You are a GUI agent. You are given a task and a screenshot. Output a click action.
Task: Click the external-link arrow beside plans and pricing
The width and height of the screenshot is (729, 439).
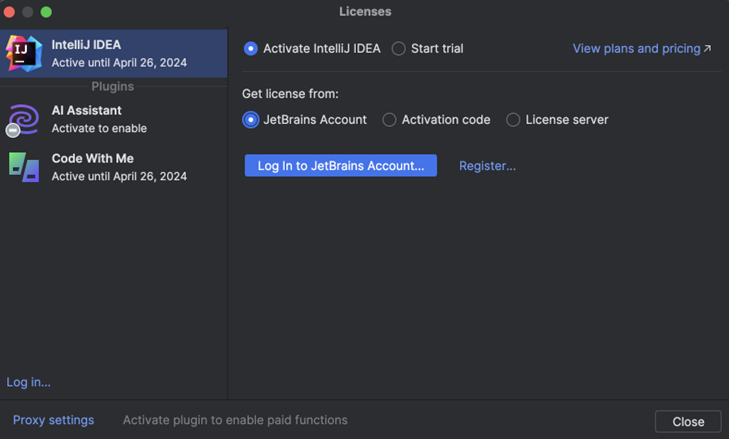tap(708, 48)
